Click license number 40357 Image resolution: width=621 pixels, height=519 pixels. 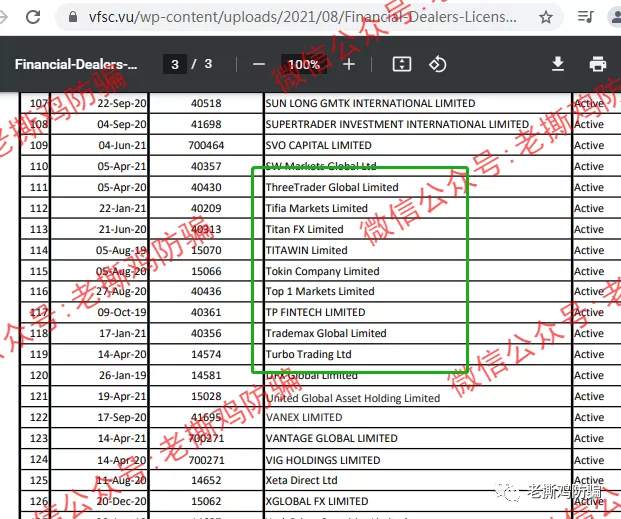(x=206, y=166)
